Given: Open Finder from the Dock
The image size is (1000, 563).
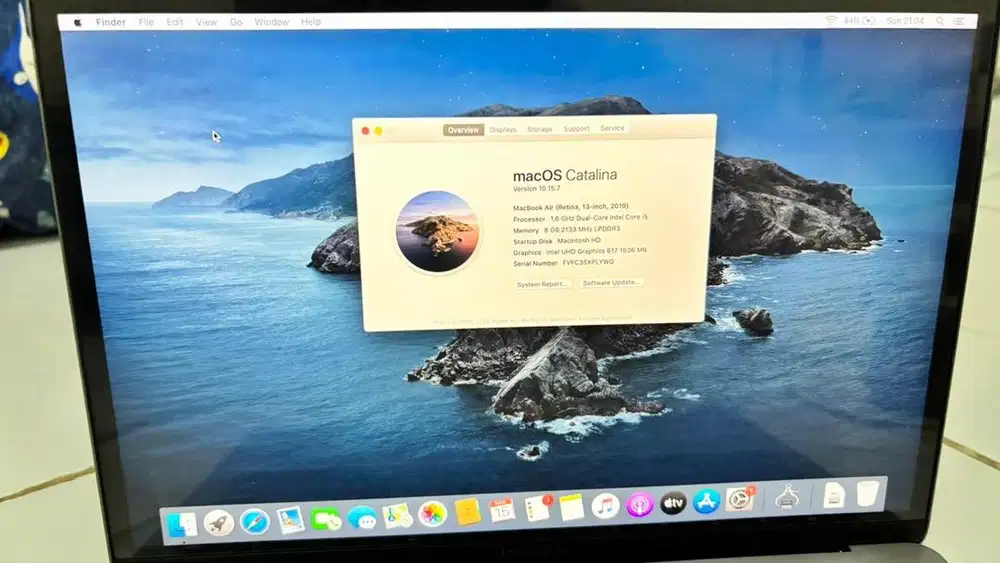Looking at the screenshot, I should [x=182, y=525].
